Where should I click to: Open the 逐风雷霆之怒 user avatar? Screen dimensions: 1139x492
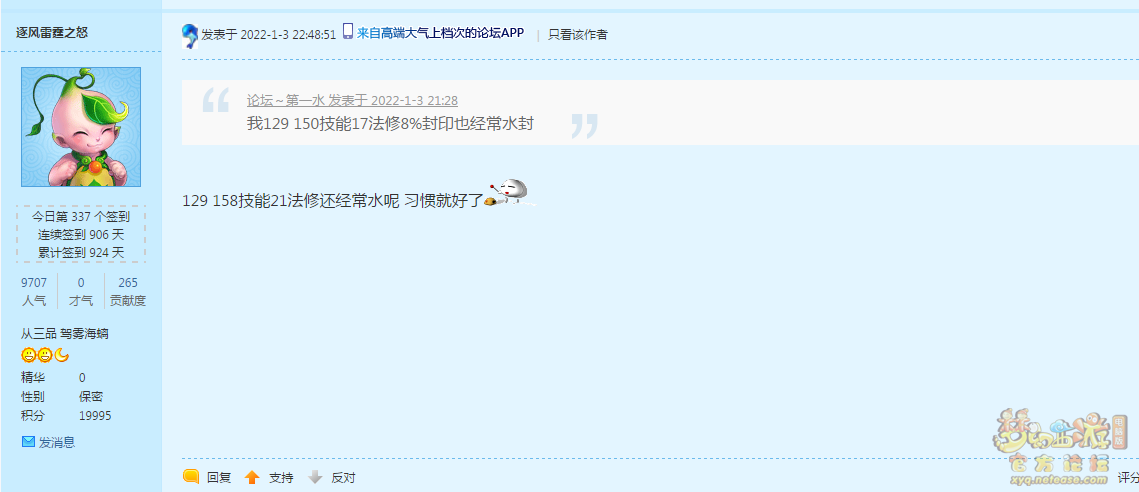(81, 127)
